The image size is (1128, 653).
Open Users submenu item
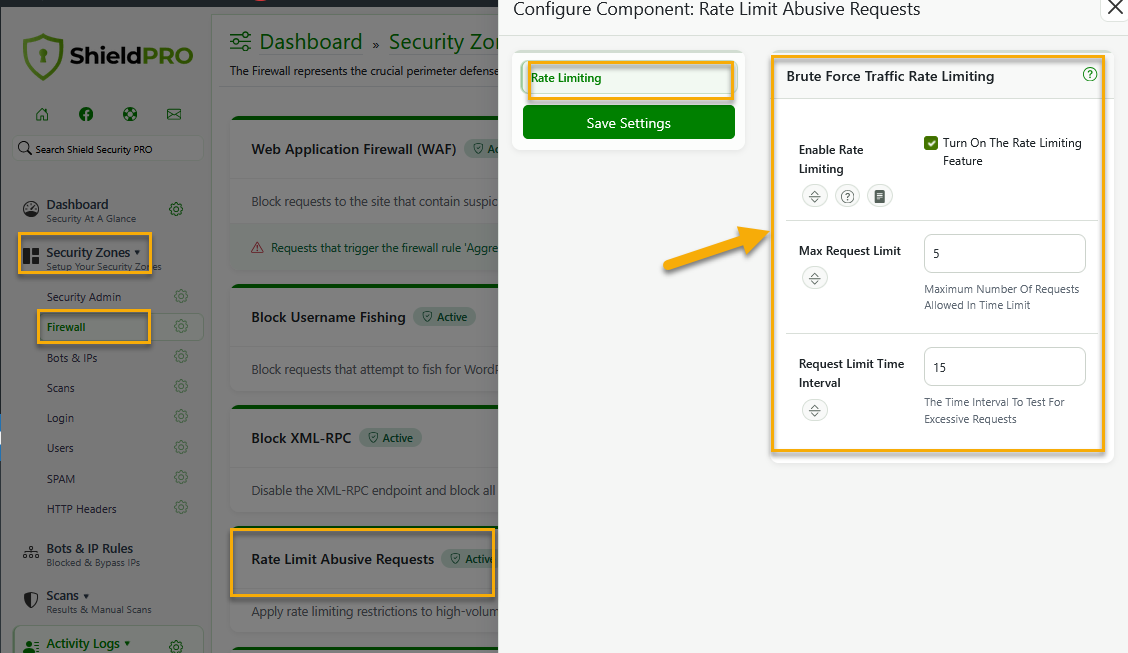(60, 448)
